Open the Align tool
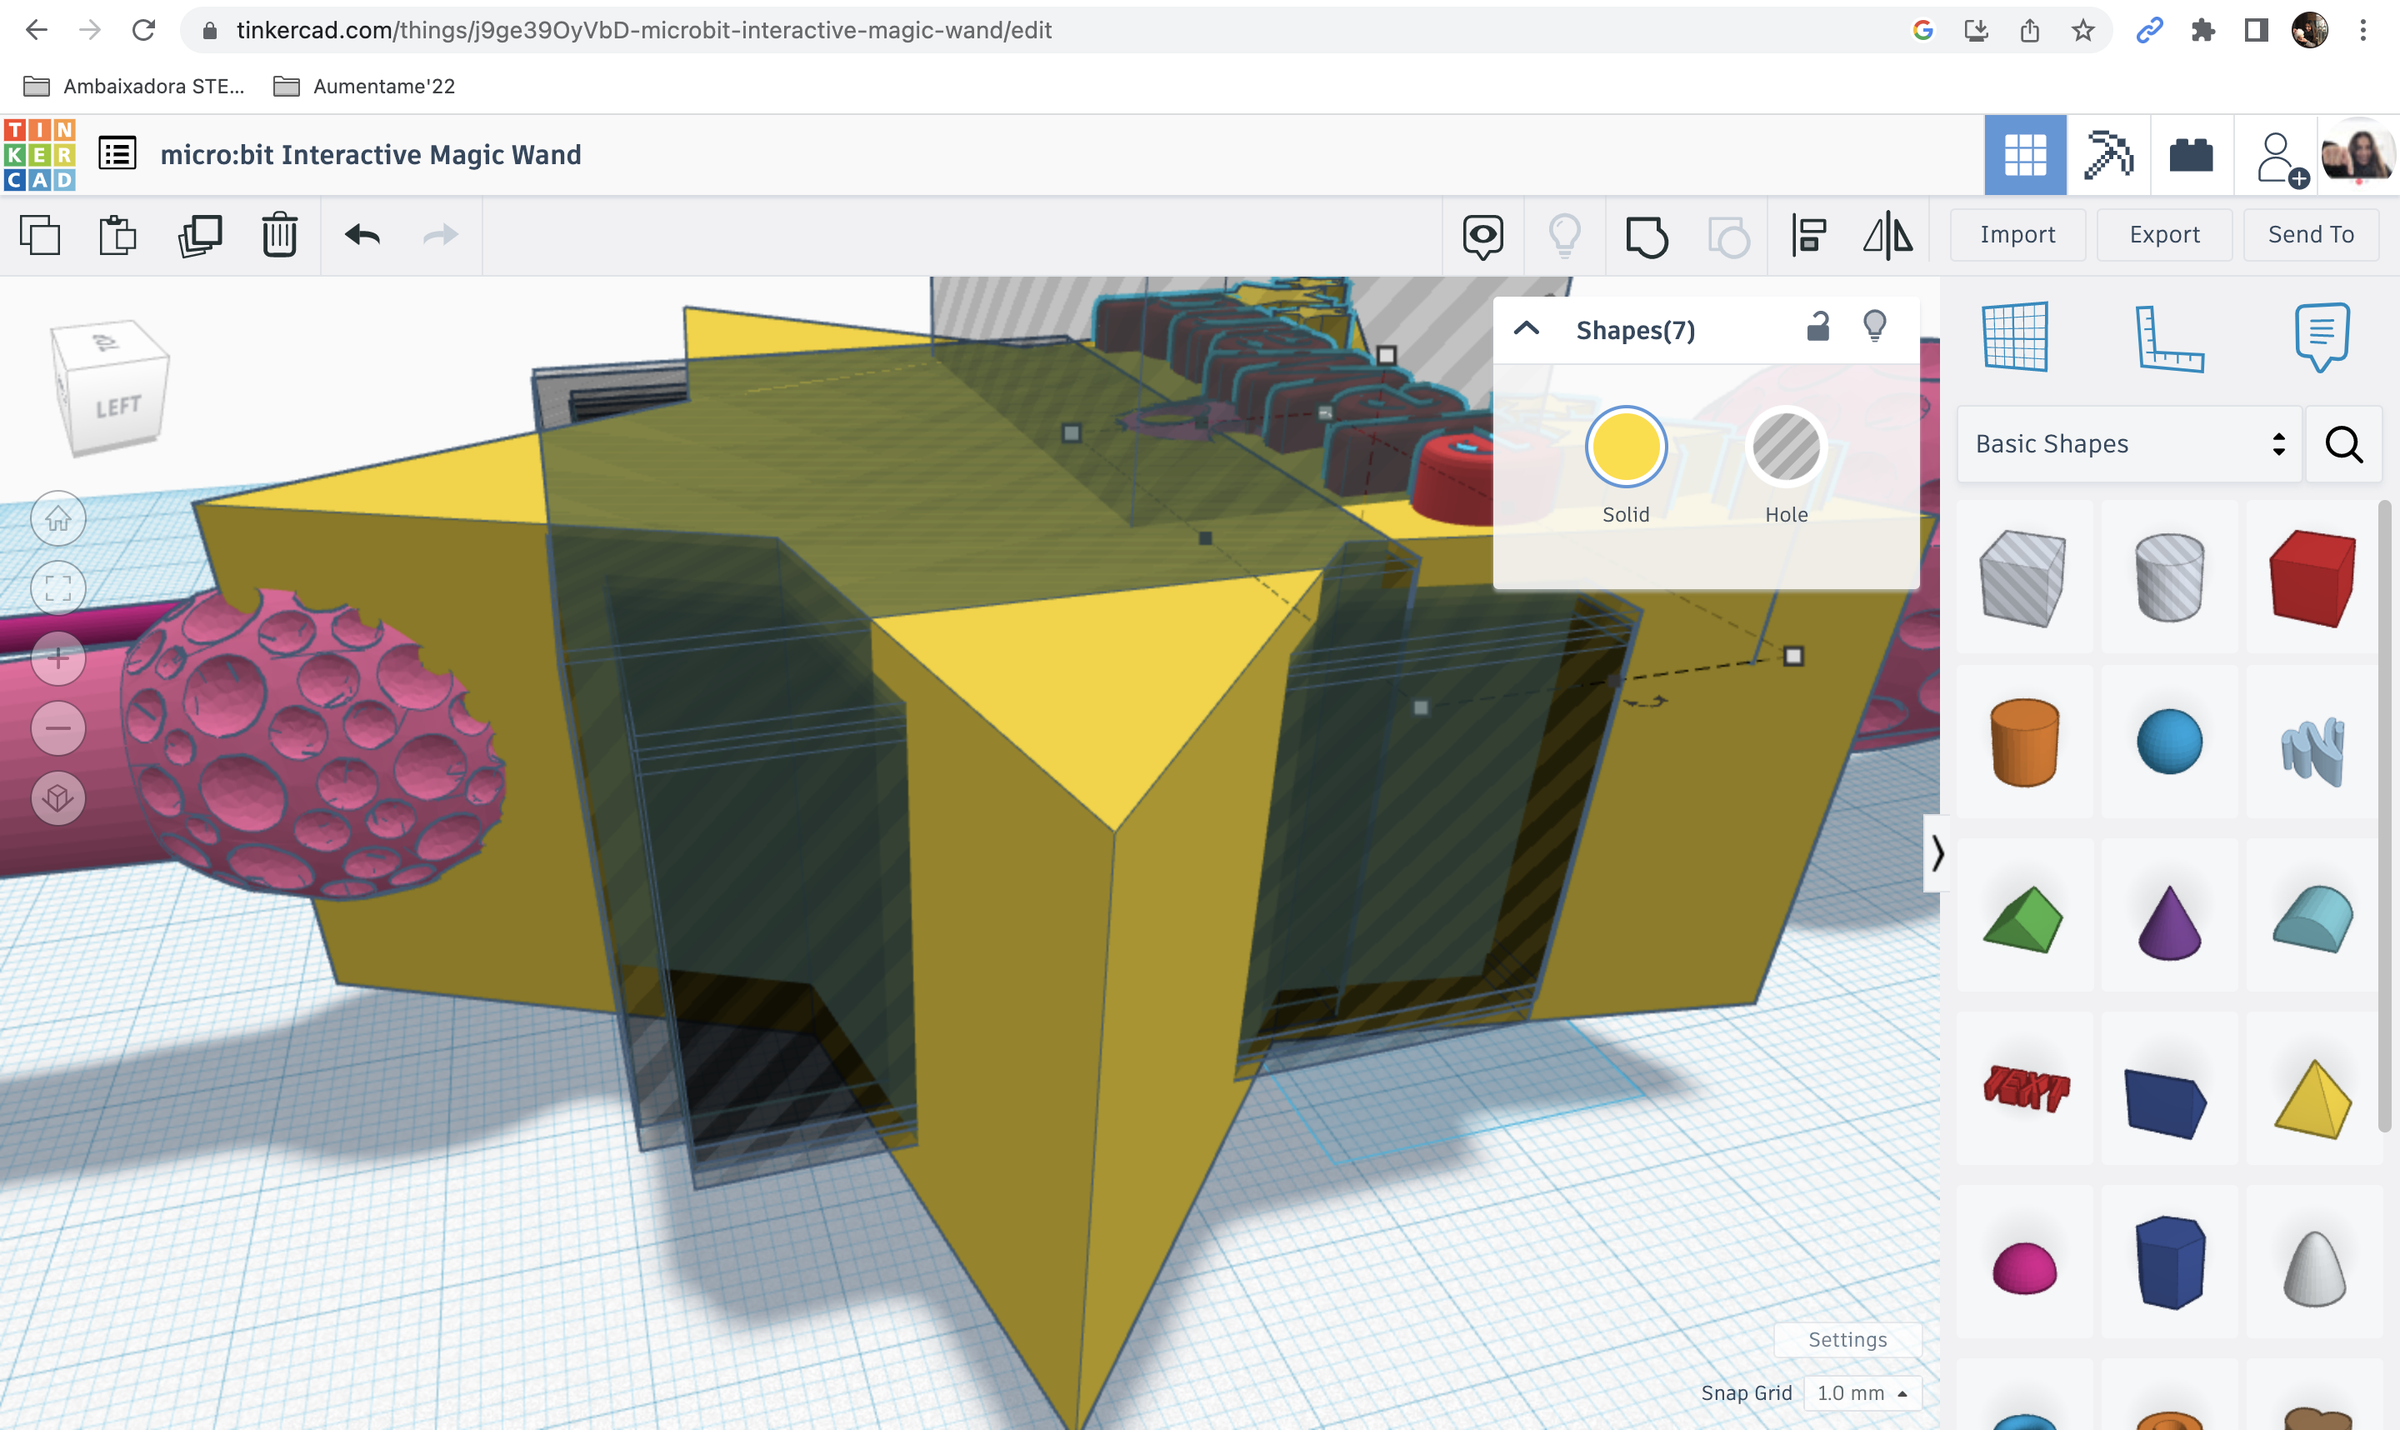The image size is (2400, 1430). [x=1808, y=234]
